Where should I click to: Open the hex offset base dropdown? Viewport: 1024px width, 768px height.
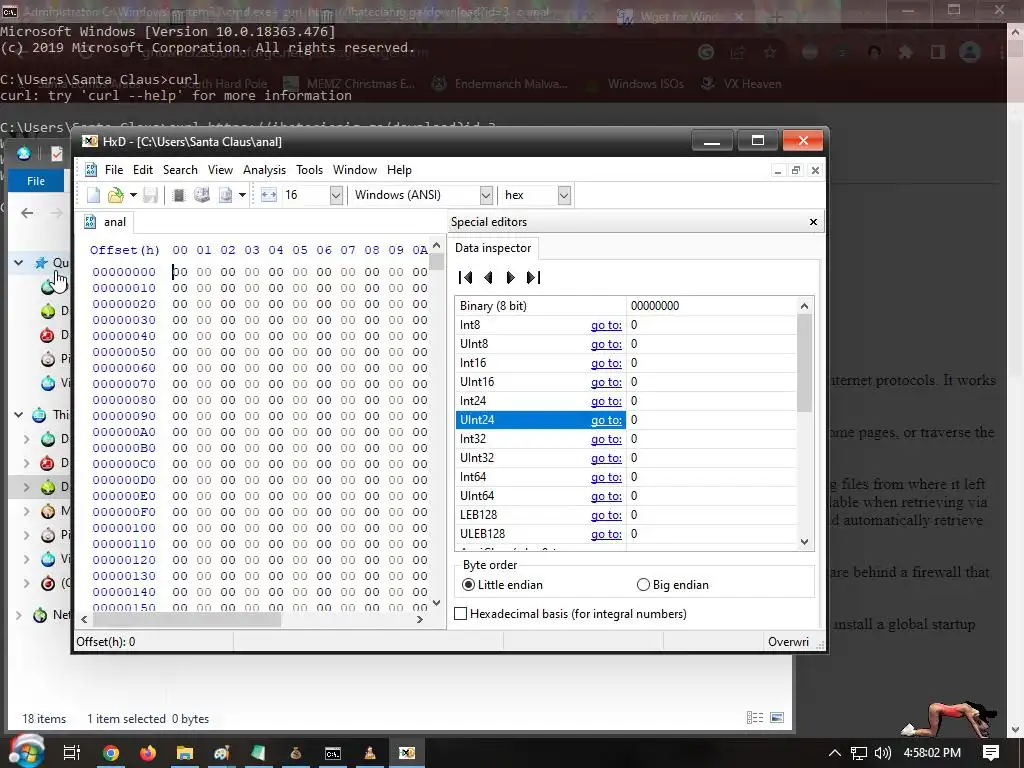564,195
